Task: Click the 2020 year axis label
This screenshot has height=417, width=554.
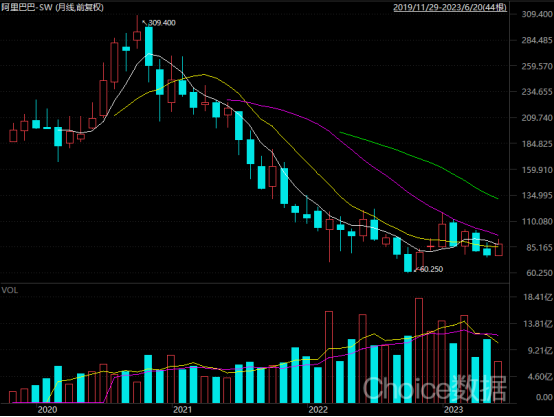Action: tap(47, 410)
